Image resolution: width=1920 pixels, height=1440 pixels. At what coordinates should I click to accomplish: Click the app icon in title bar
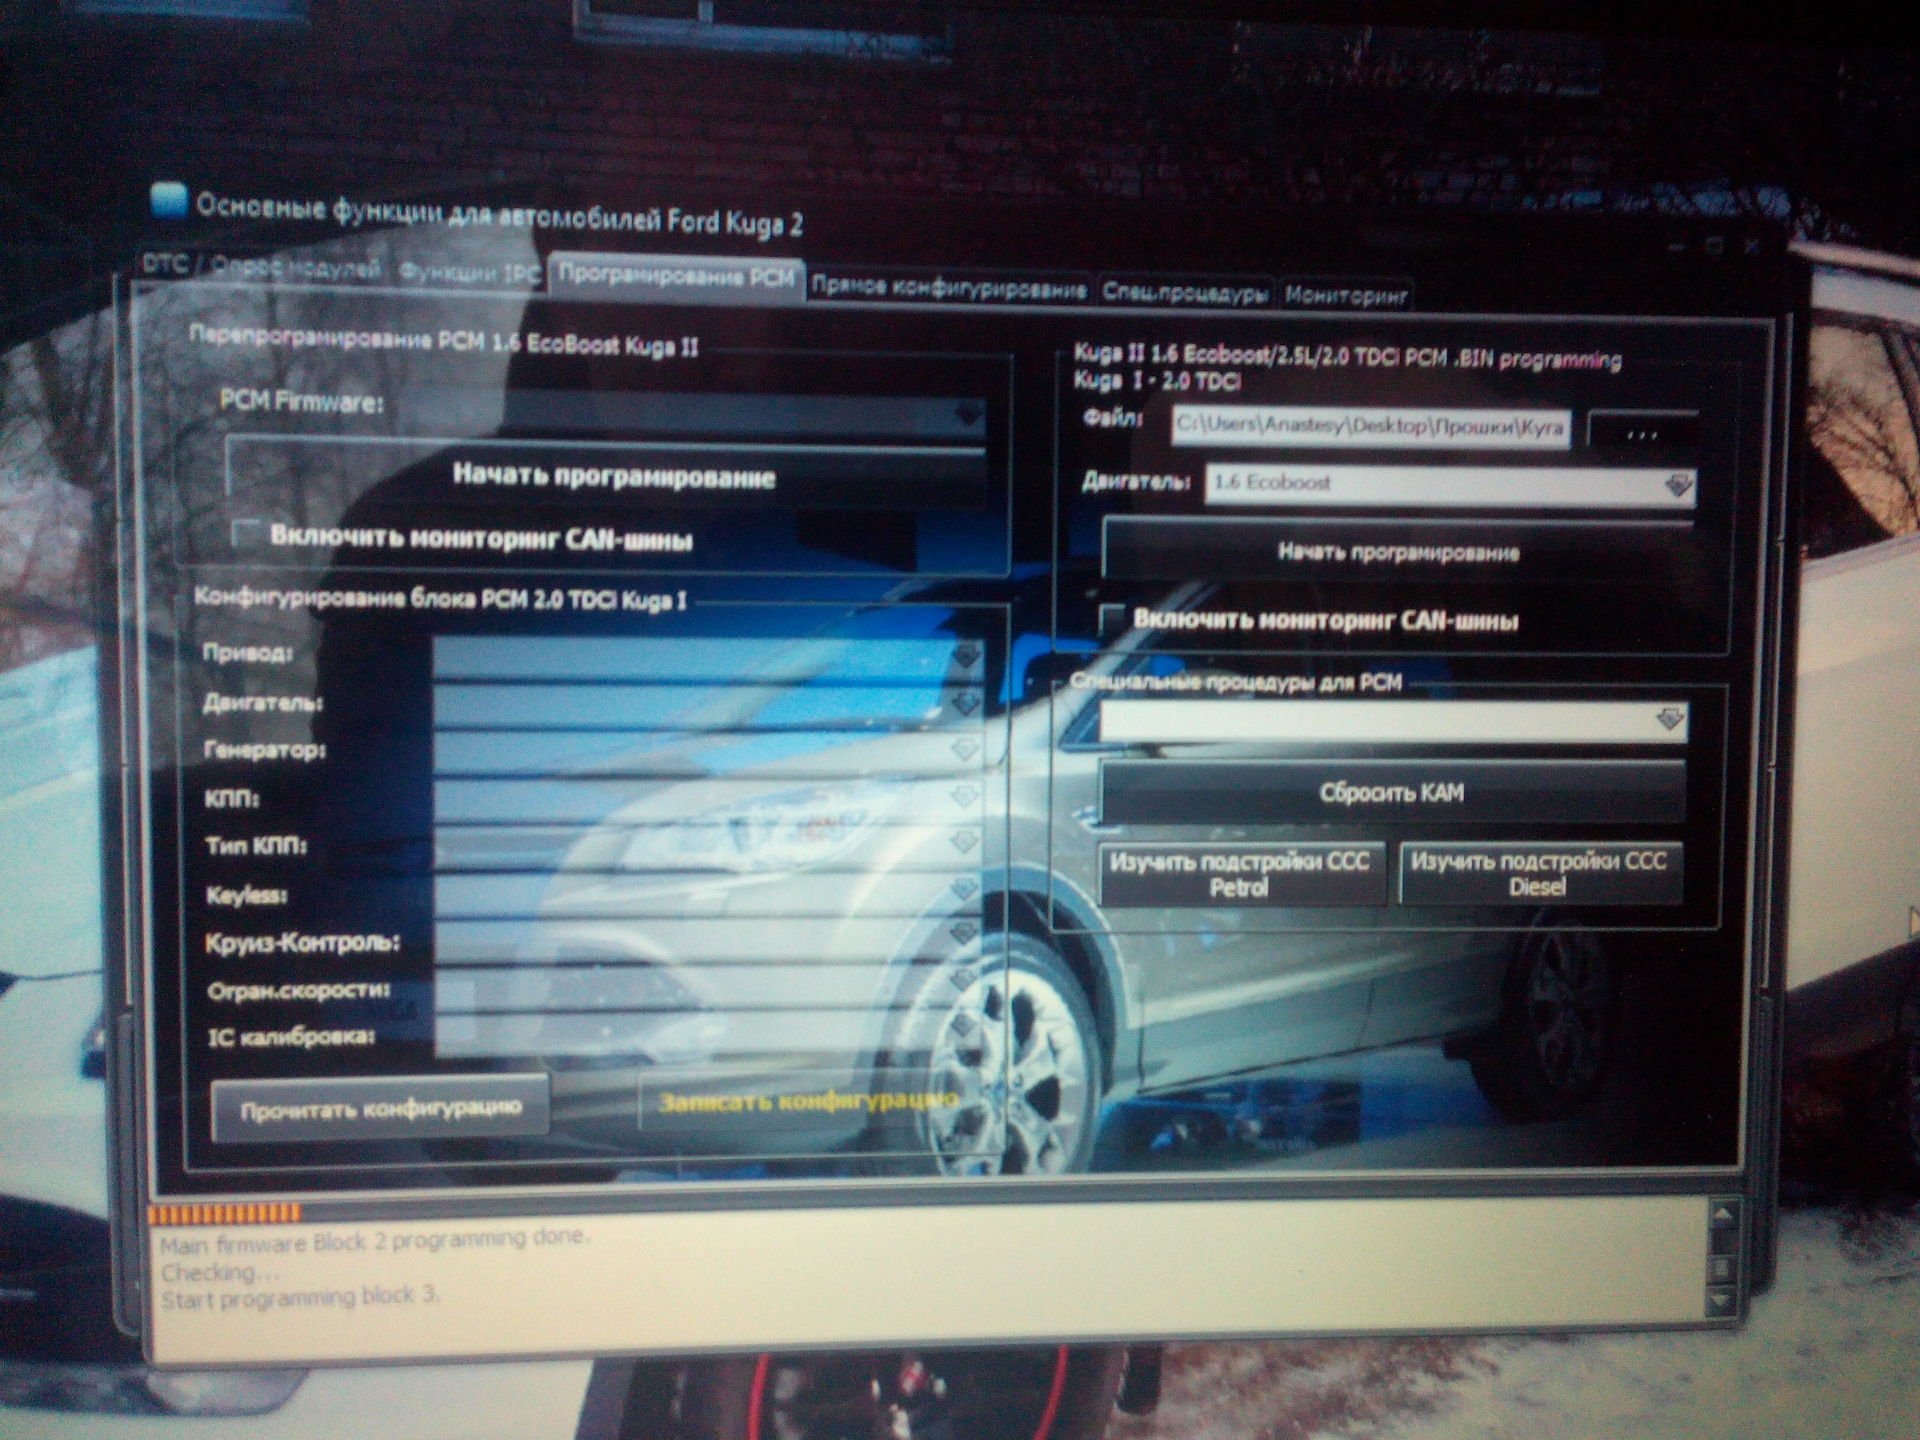click(x=168, y=200)
